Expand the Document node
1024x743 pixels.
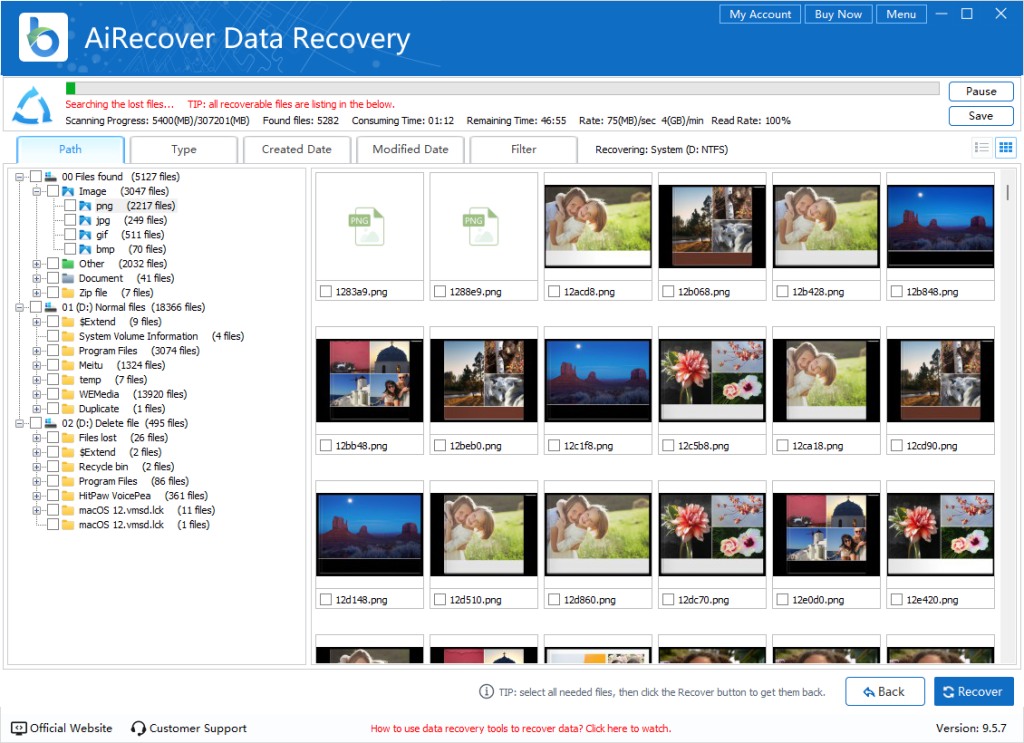35,278
